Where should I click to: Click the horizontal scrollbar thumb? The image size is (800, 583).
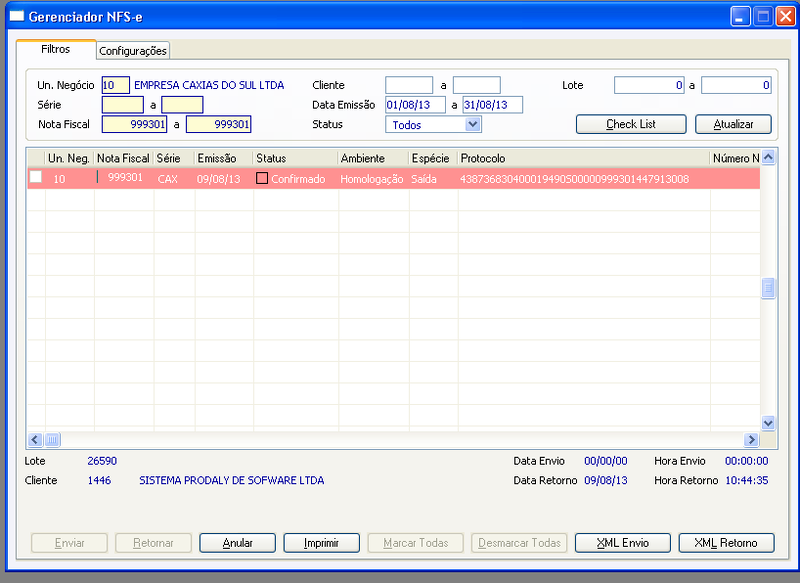(x=53, y=439)
